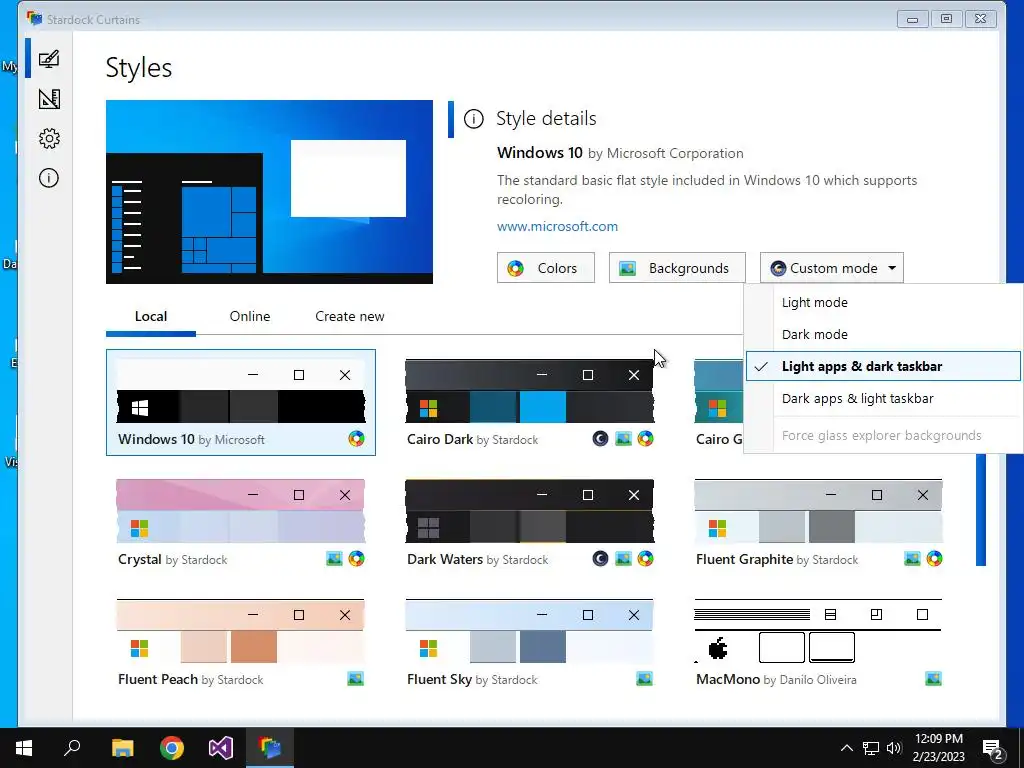Screen dimensions: 1024x768
Task: Click the Backgrounds button
Action: click(677, 268)
